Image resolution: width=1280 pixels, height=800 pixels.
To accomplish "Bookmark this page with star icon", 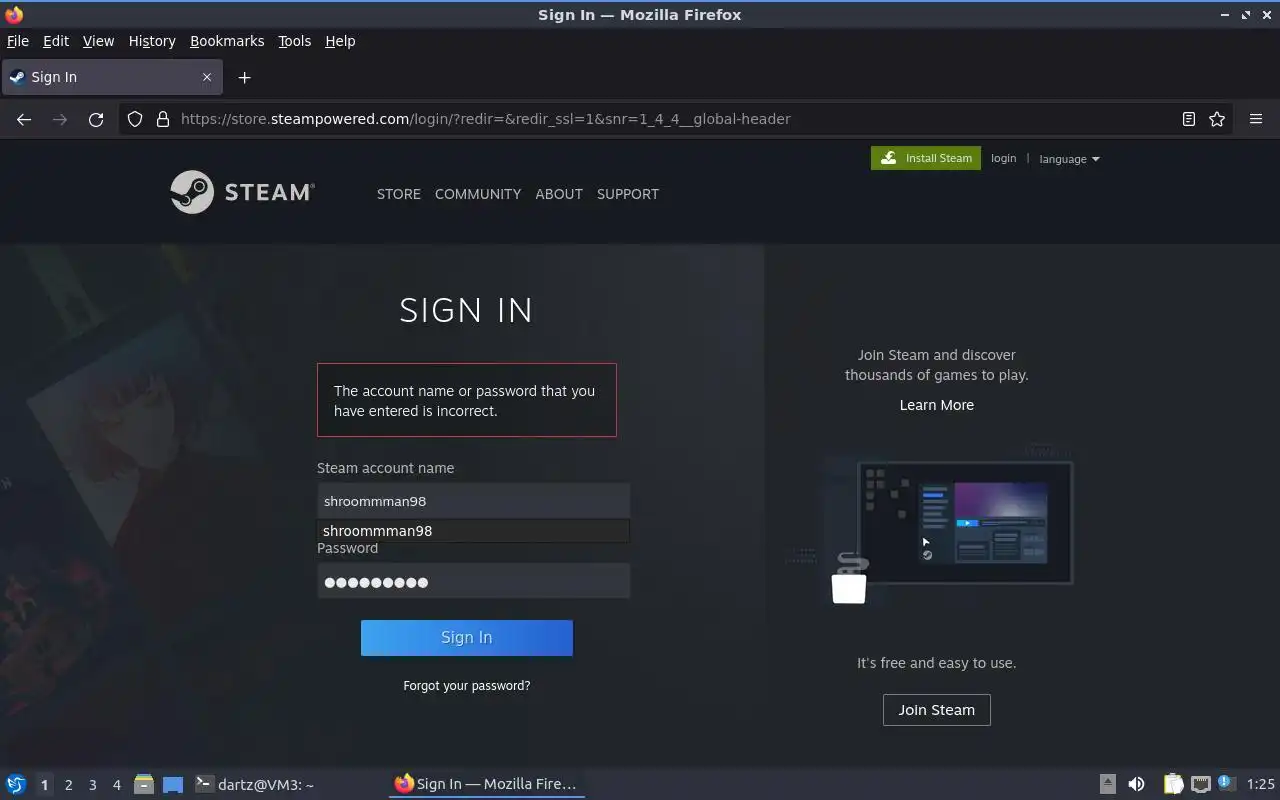I will point(1217,119).
